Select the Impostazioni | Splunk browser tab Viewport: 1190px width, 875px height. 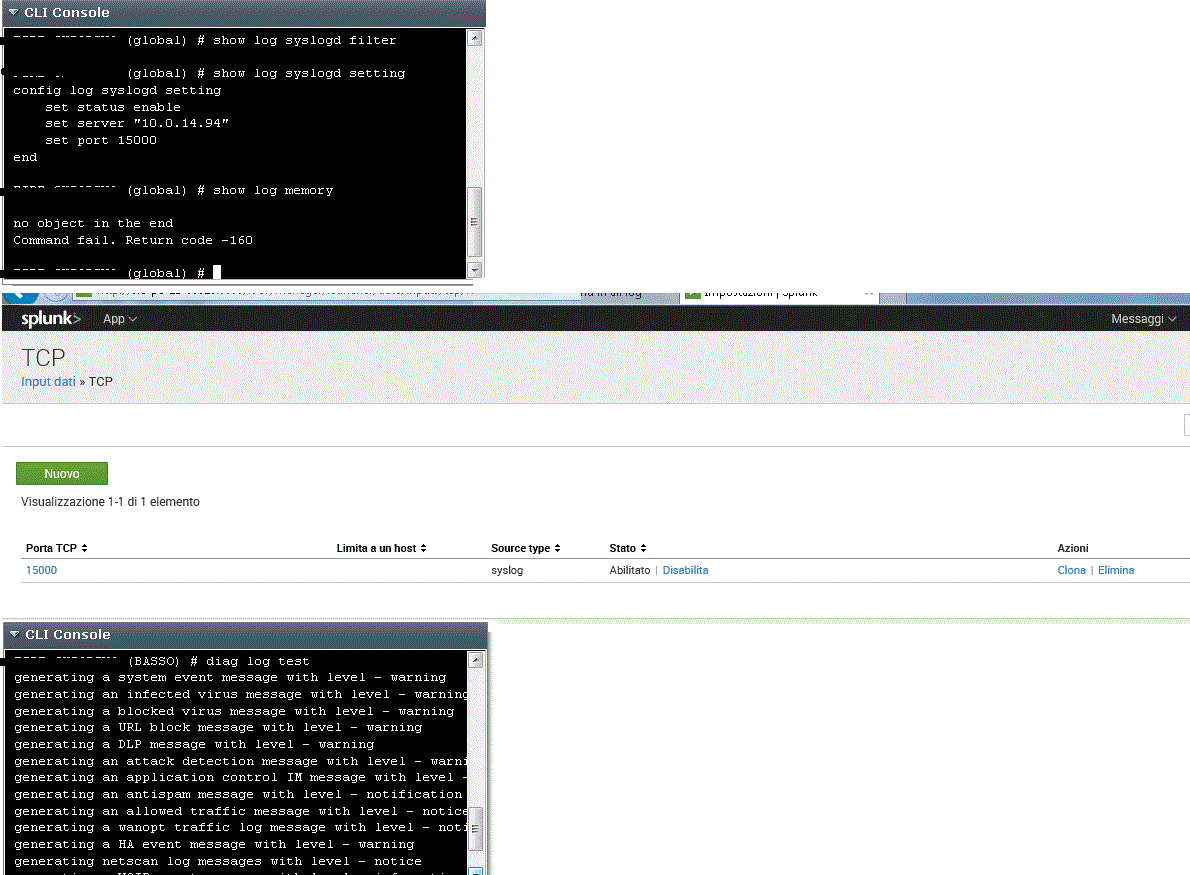(x=779, y=296)
